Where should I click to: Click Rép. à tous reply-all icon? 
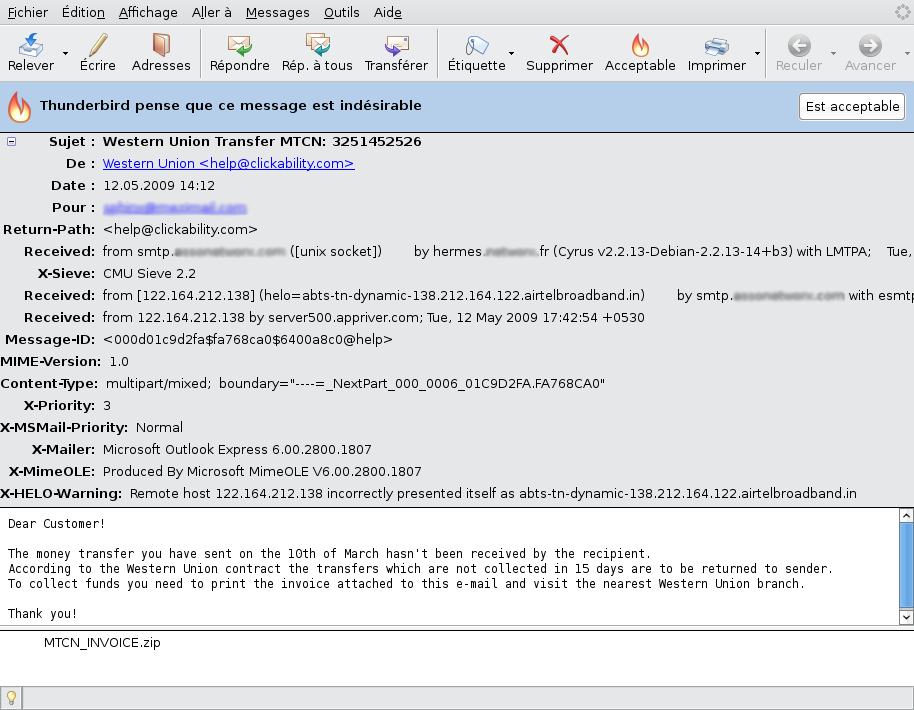[x=318, y=45]
